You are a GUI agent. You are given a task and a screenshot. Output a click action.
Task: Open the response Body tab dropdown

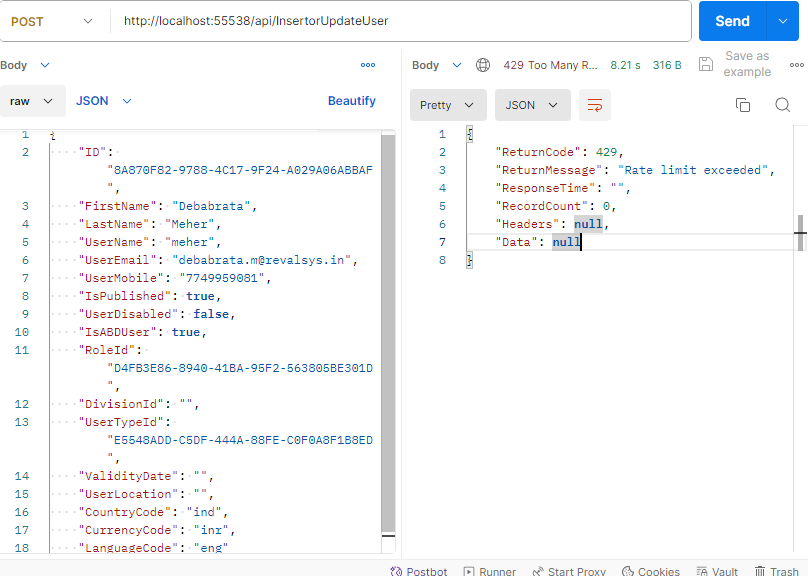click(437, 65)
